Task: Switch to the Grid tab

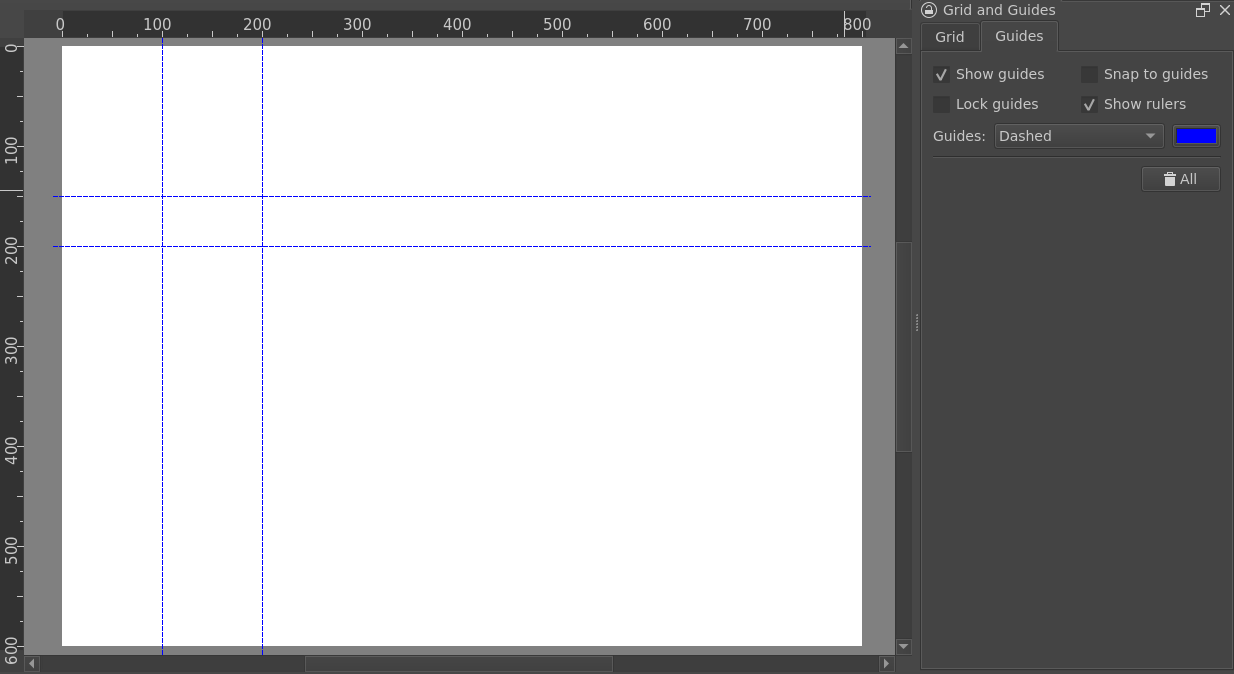Action: click(x=949, y=37)
